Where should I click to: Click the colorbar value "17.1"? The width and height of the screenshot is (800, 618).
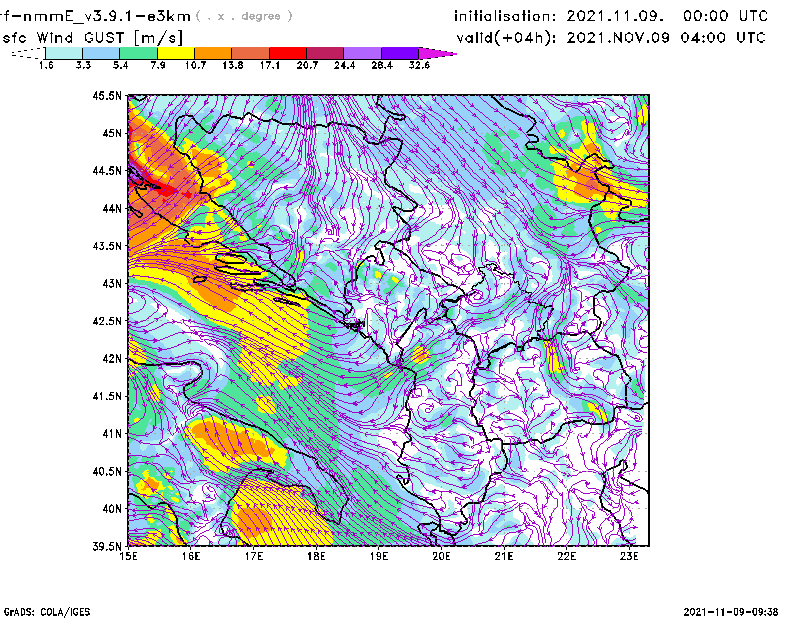pyautogui.click(x=270, y=65)
